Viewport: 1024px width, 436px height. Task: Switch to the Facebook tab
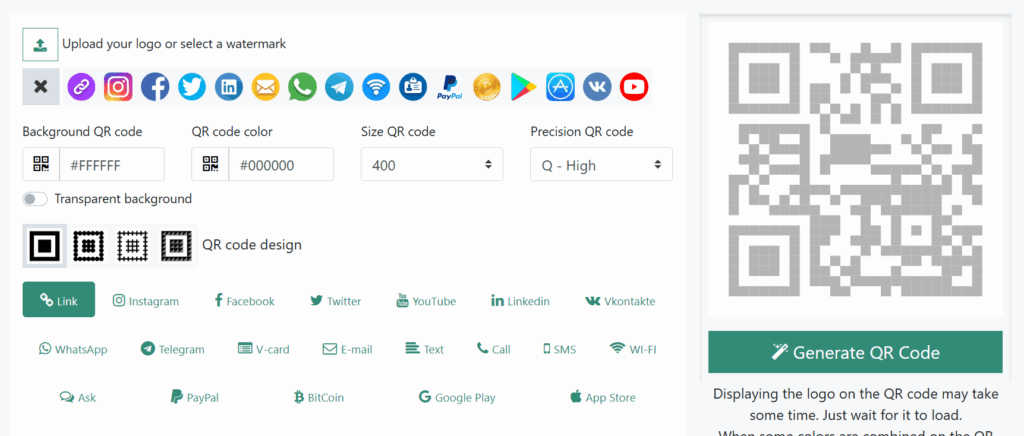pyautogui.click(x=245, y=301)
